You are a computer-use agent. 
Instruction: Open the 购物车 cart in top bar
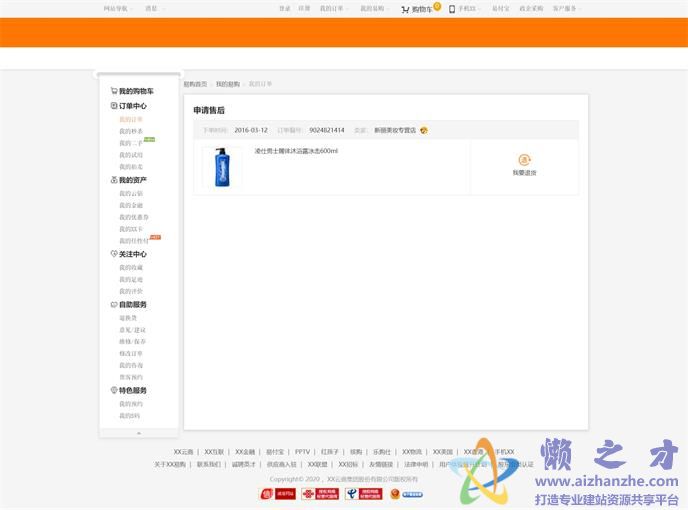click(x=417, y=9)
